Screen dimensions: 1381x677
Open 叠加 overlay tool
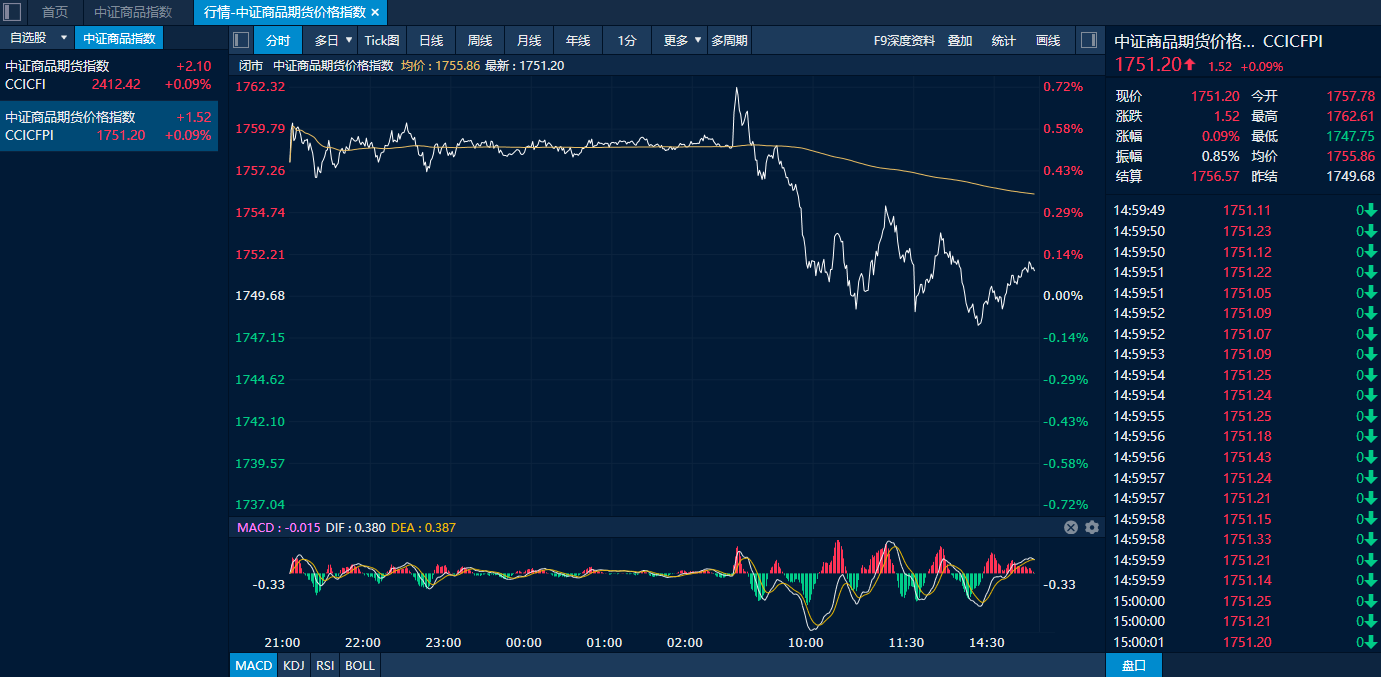[960, 40]
